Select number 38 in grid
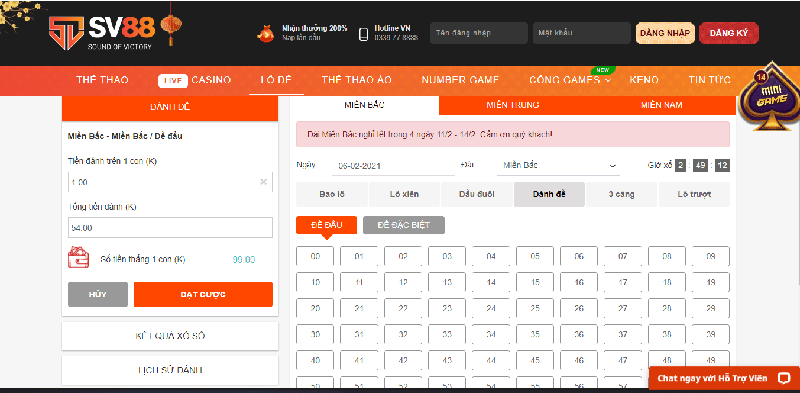Viewport: 800px width, 393px height. click(667, 334)
